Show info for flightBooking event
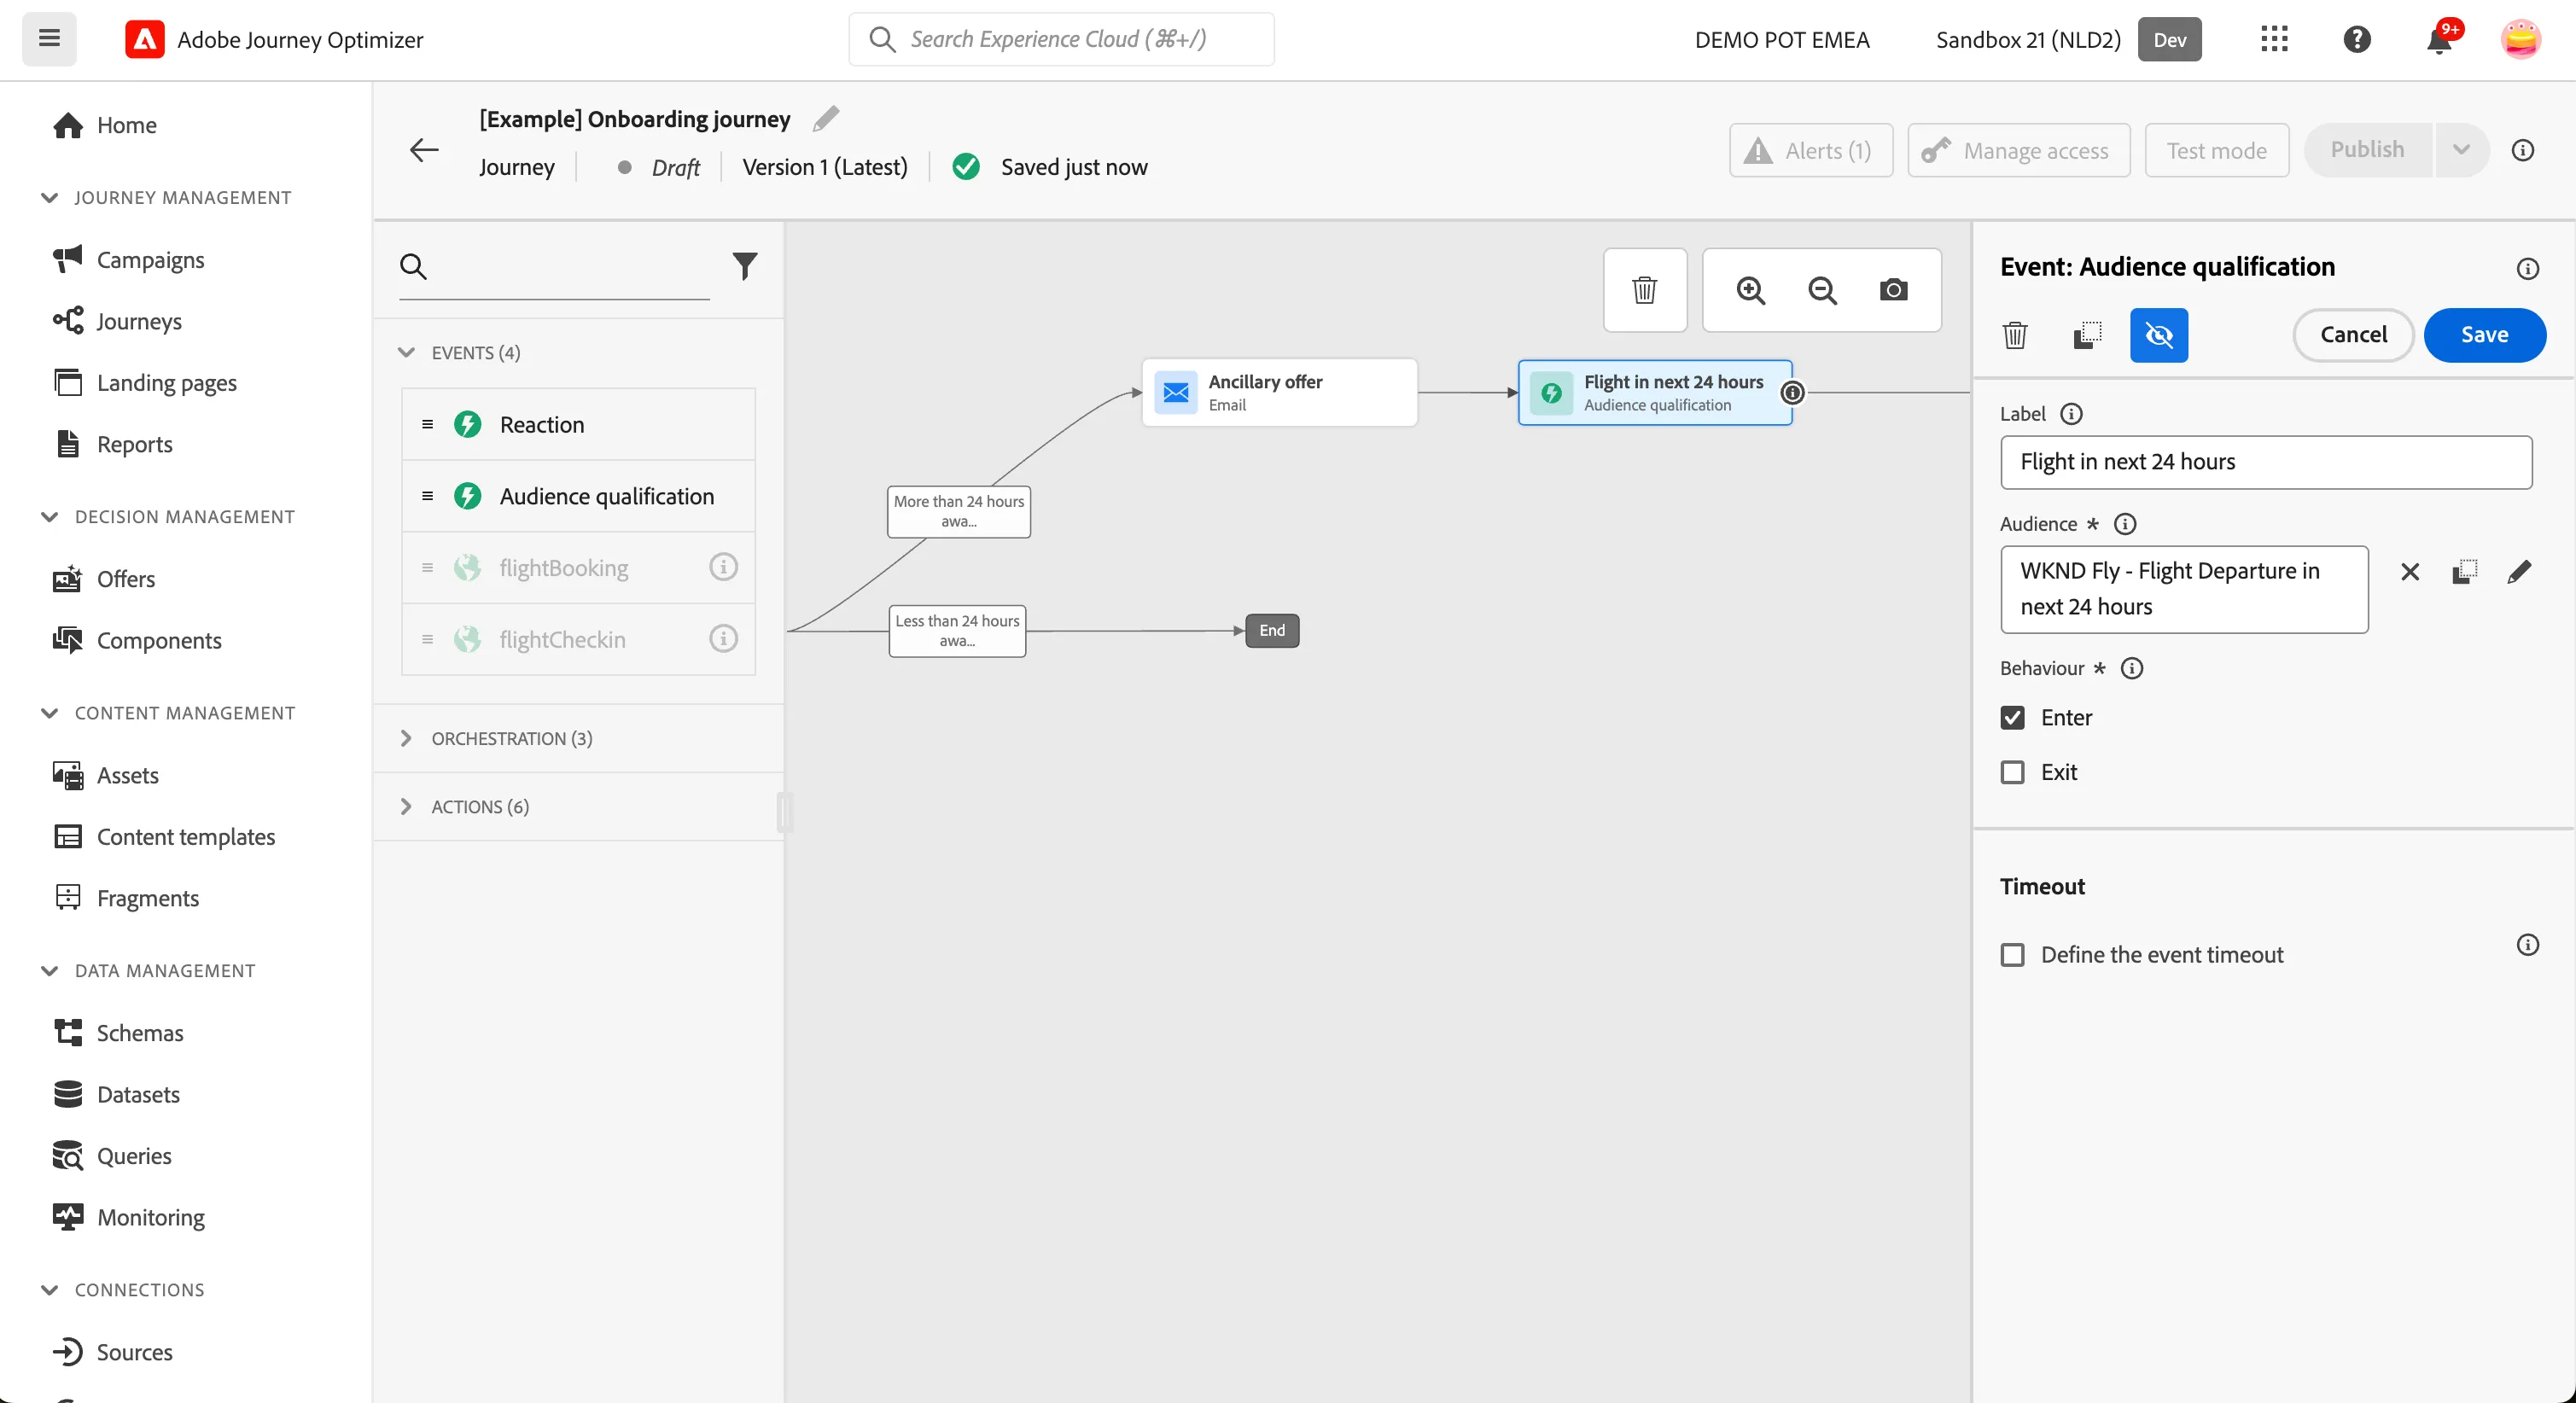This screenshot has height=1403, width=2576. tap(723, 567)
